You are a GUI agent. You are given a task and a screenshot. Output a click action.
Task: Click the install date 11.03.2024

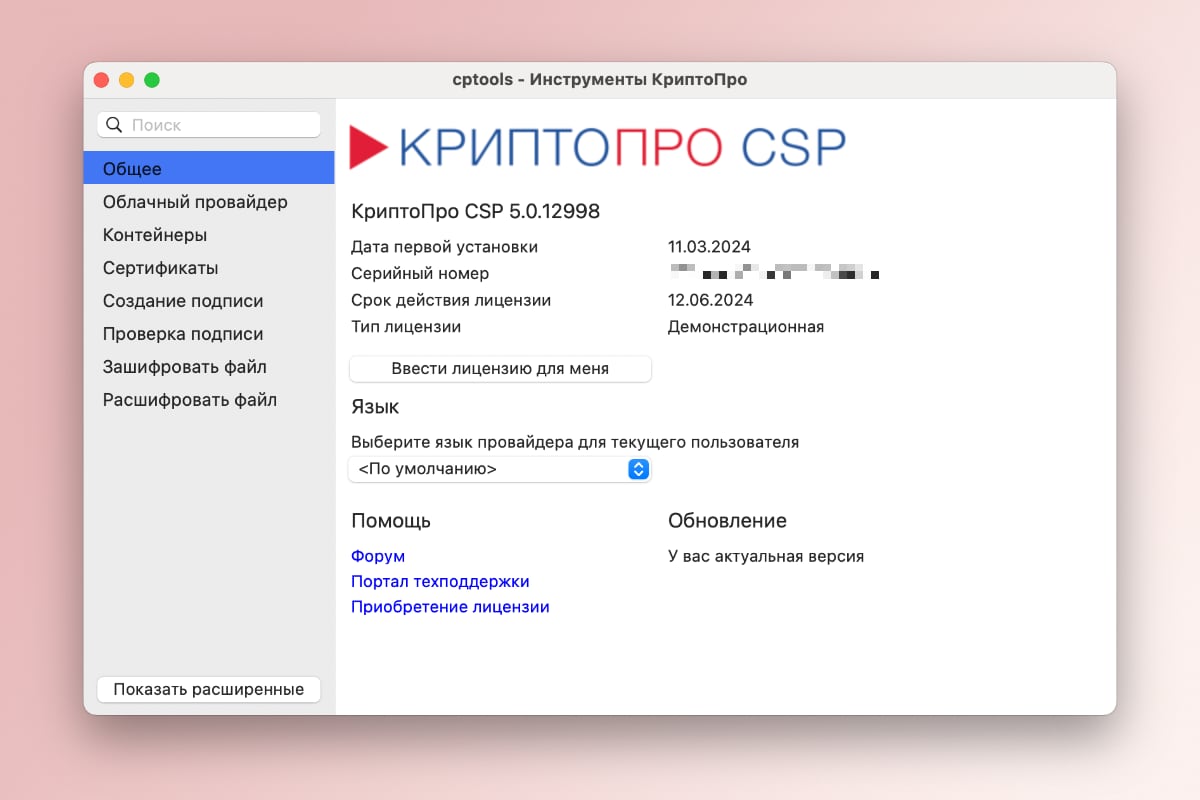[709, 247]
